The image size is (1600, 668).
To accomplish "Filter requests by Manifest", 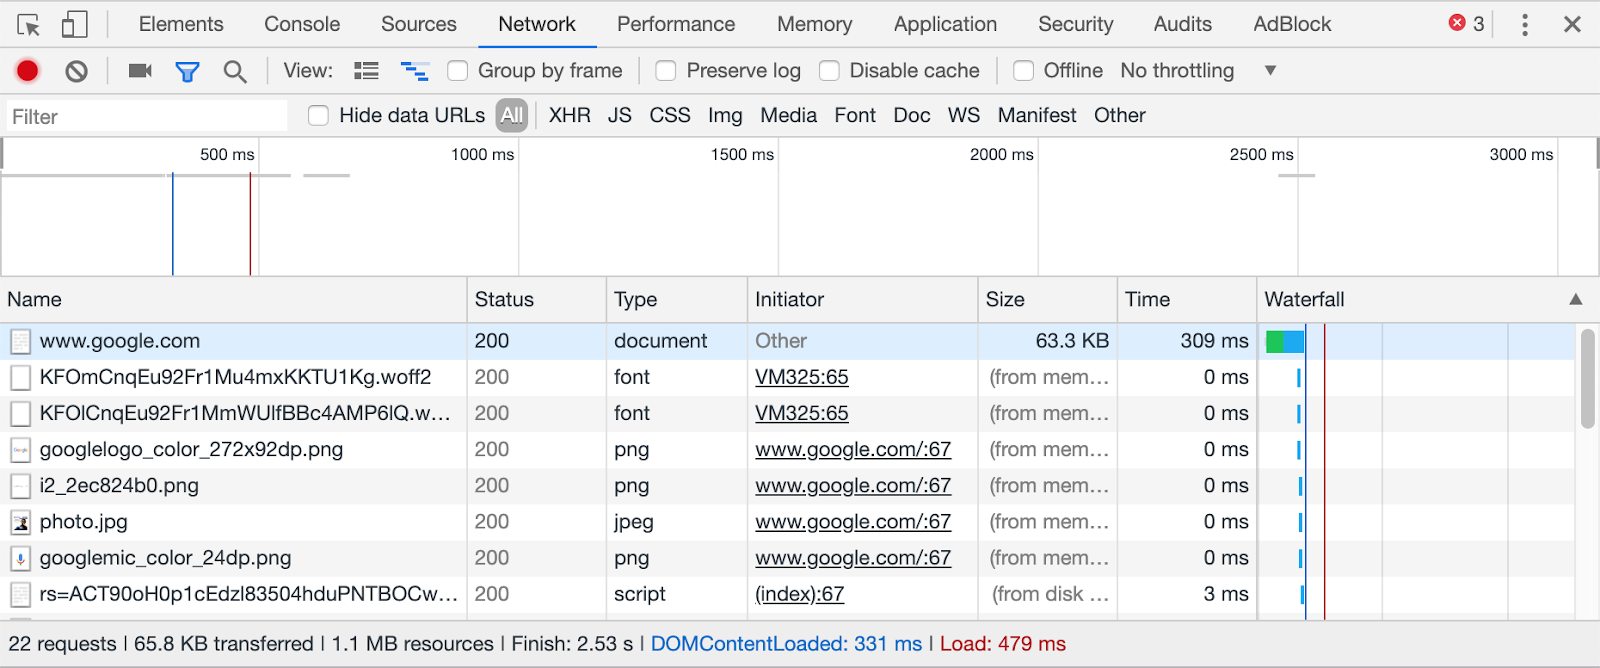I will (1037, 116).
